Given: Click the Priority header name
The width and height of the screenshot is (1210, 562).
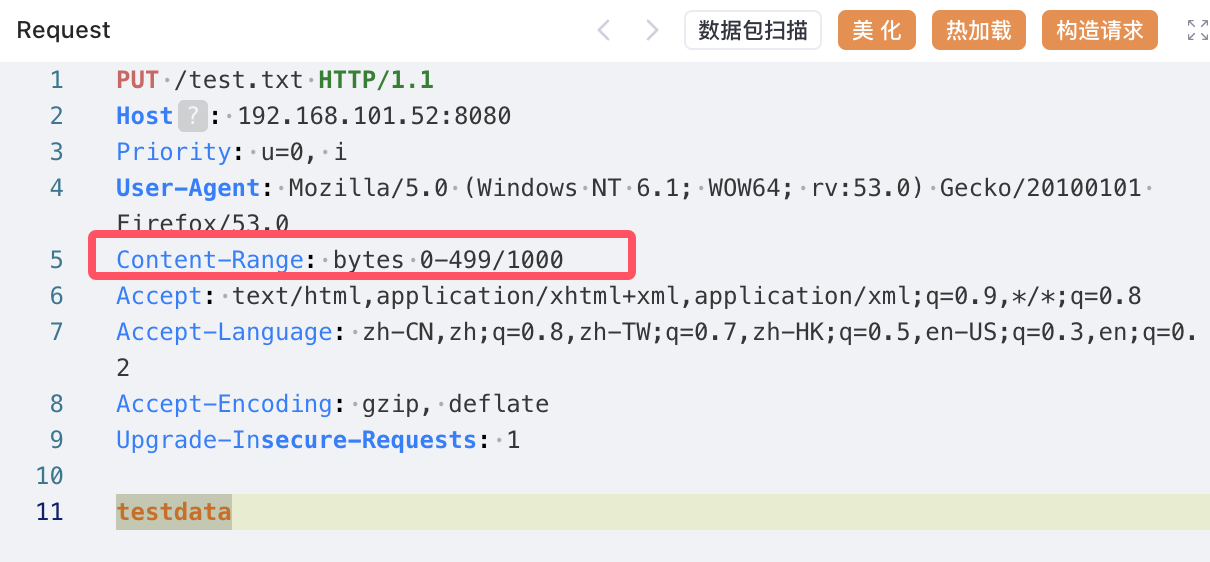Looking at the screenshot, I should pos(174,152).
